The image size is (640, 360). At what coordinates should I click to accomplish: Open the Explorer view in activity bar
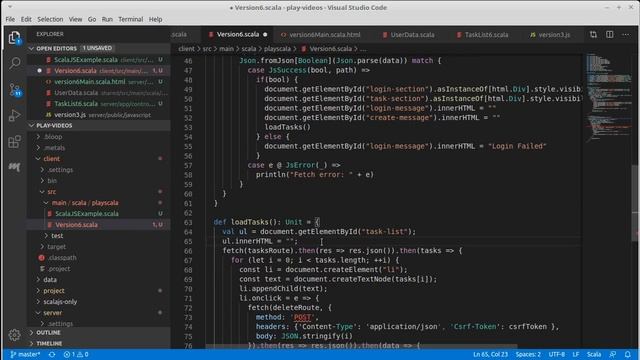click(x=15, y=38)
